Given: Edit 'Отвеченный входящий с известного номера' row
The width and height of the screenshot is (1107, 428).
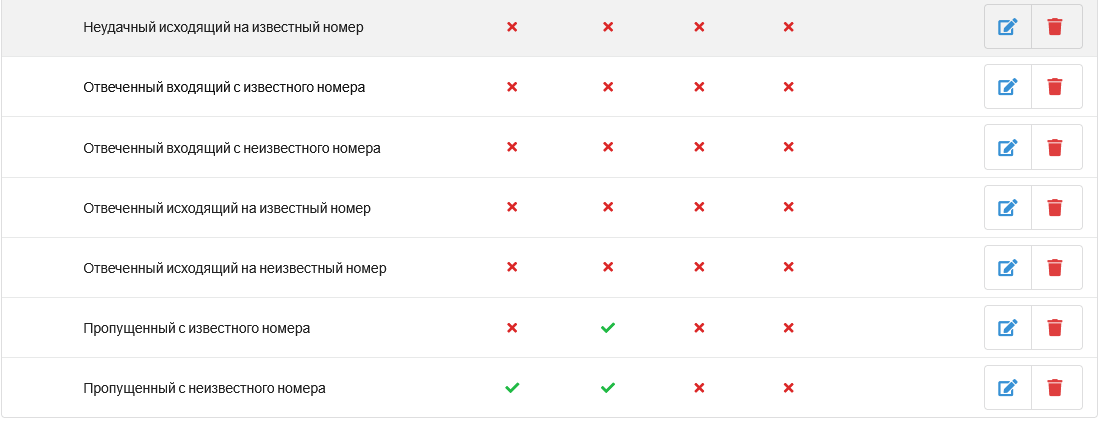Looking at the screenshot, I should point(1008,87).
